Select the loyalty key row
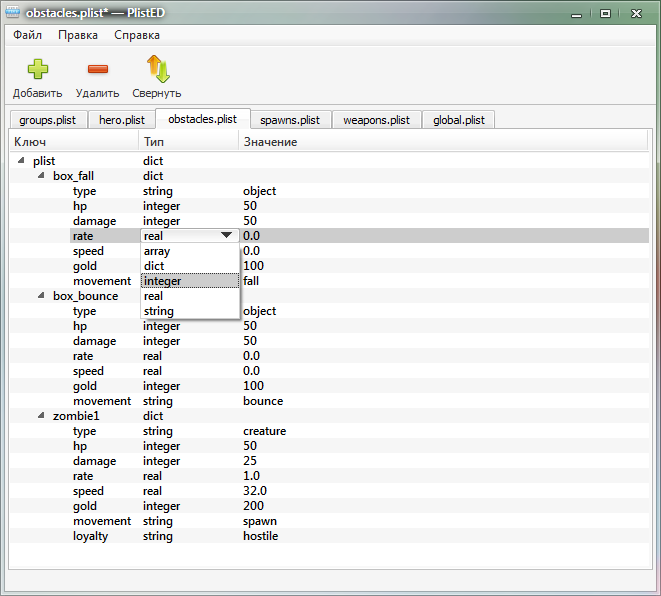661x596 pixels. [x=90, y=536]
